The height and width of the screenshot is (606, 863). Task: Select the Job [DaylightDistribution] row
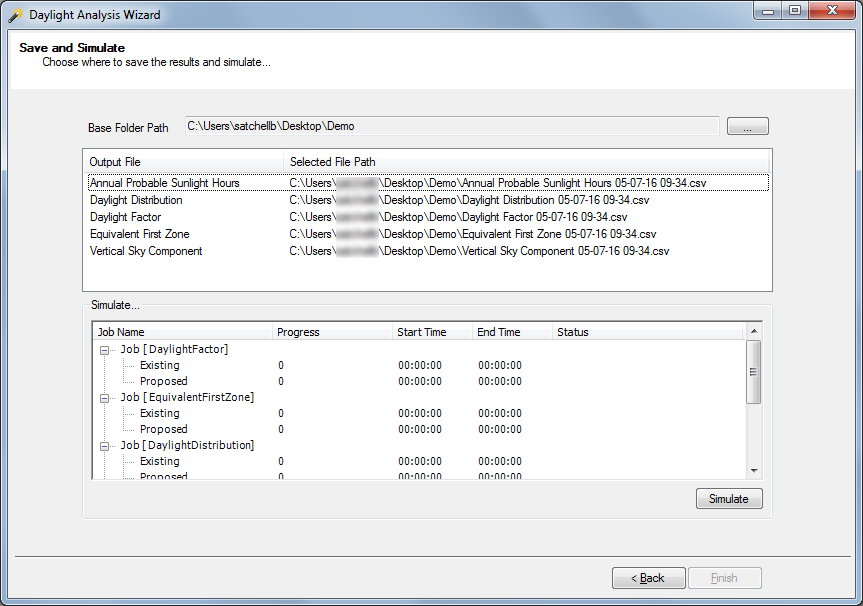(187, 445)
